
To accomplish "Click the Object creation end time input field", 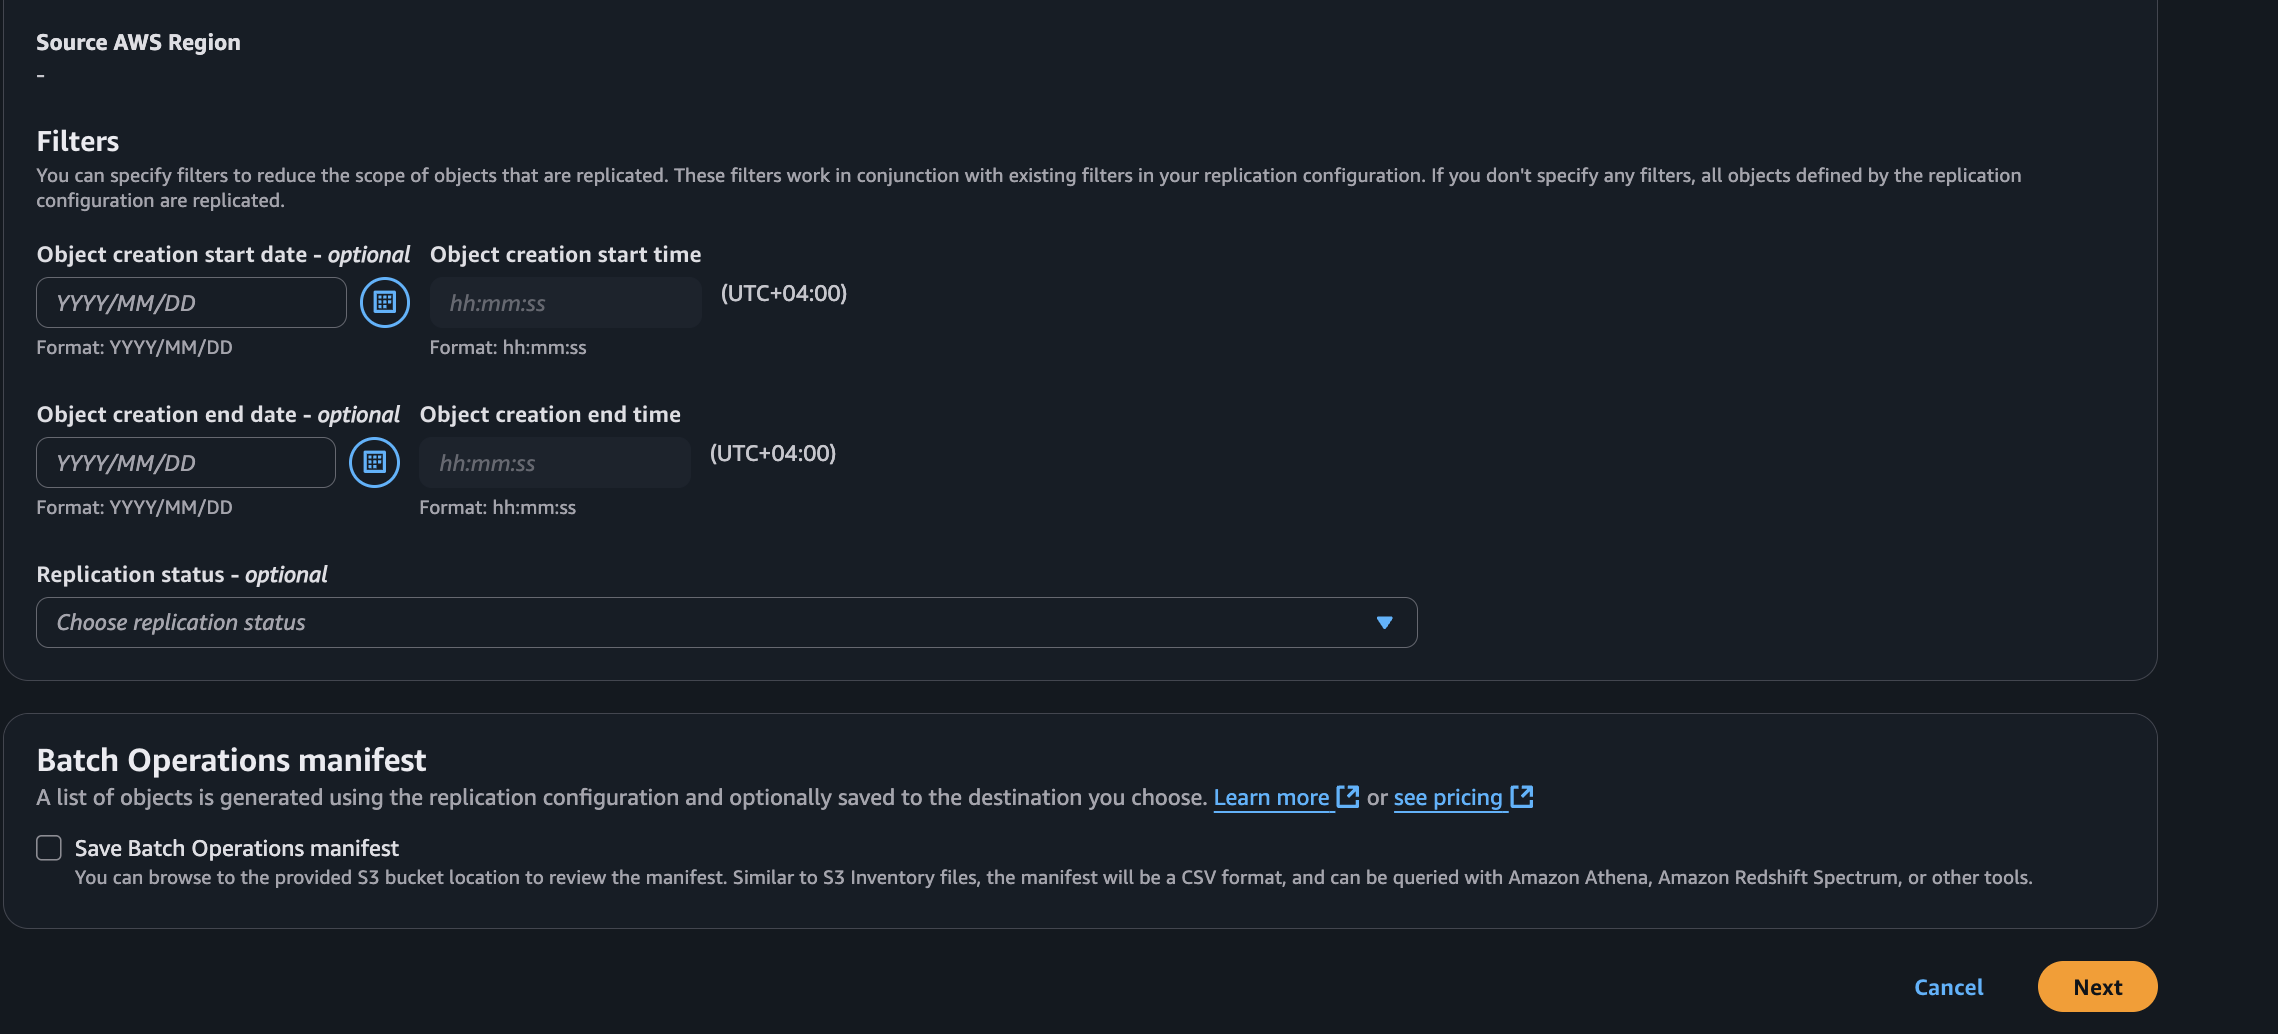I will pyautogui.click(x=554, y=462).
